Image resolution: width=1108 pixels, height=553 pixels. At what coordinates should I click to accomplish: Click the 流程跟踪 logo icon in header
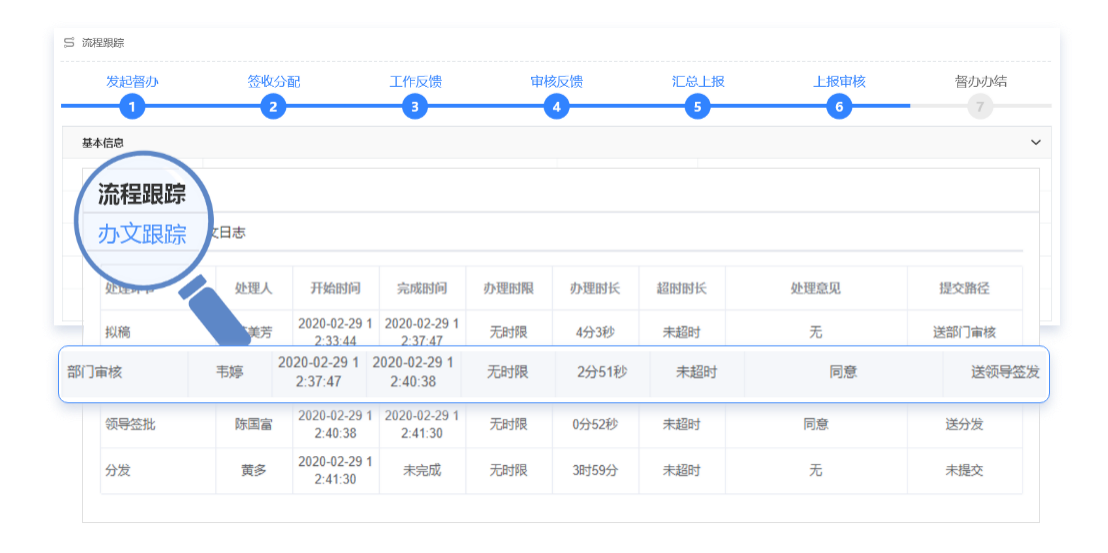(69, 43)
